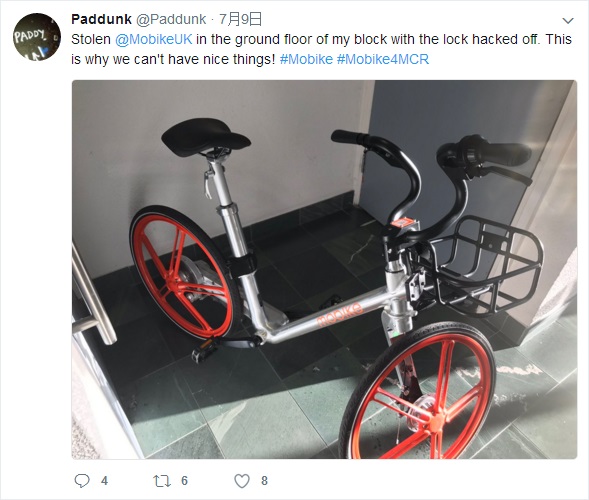
Task: Click the reply speech bubble icon
Action: 82,480
